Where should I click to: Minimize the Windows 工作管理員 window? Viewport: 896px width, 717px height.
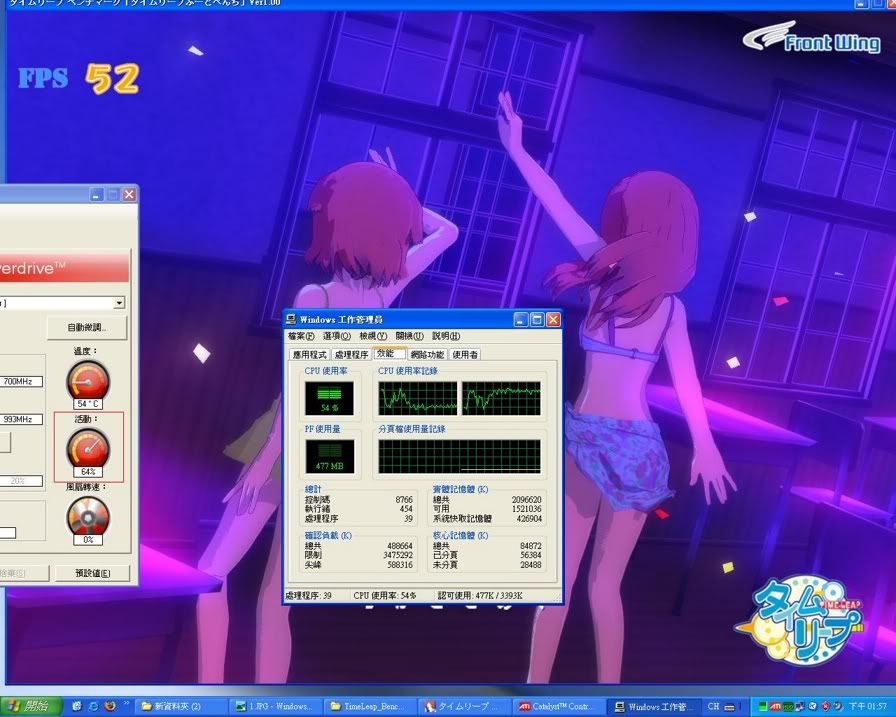click(521, 319)
